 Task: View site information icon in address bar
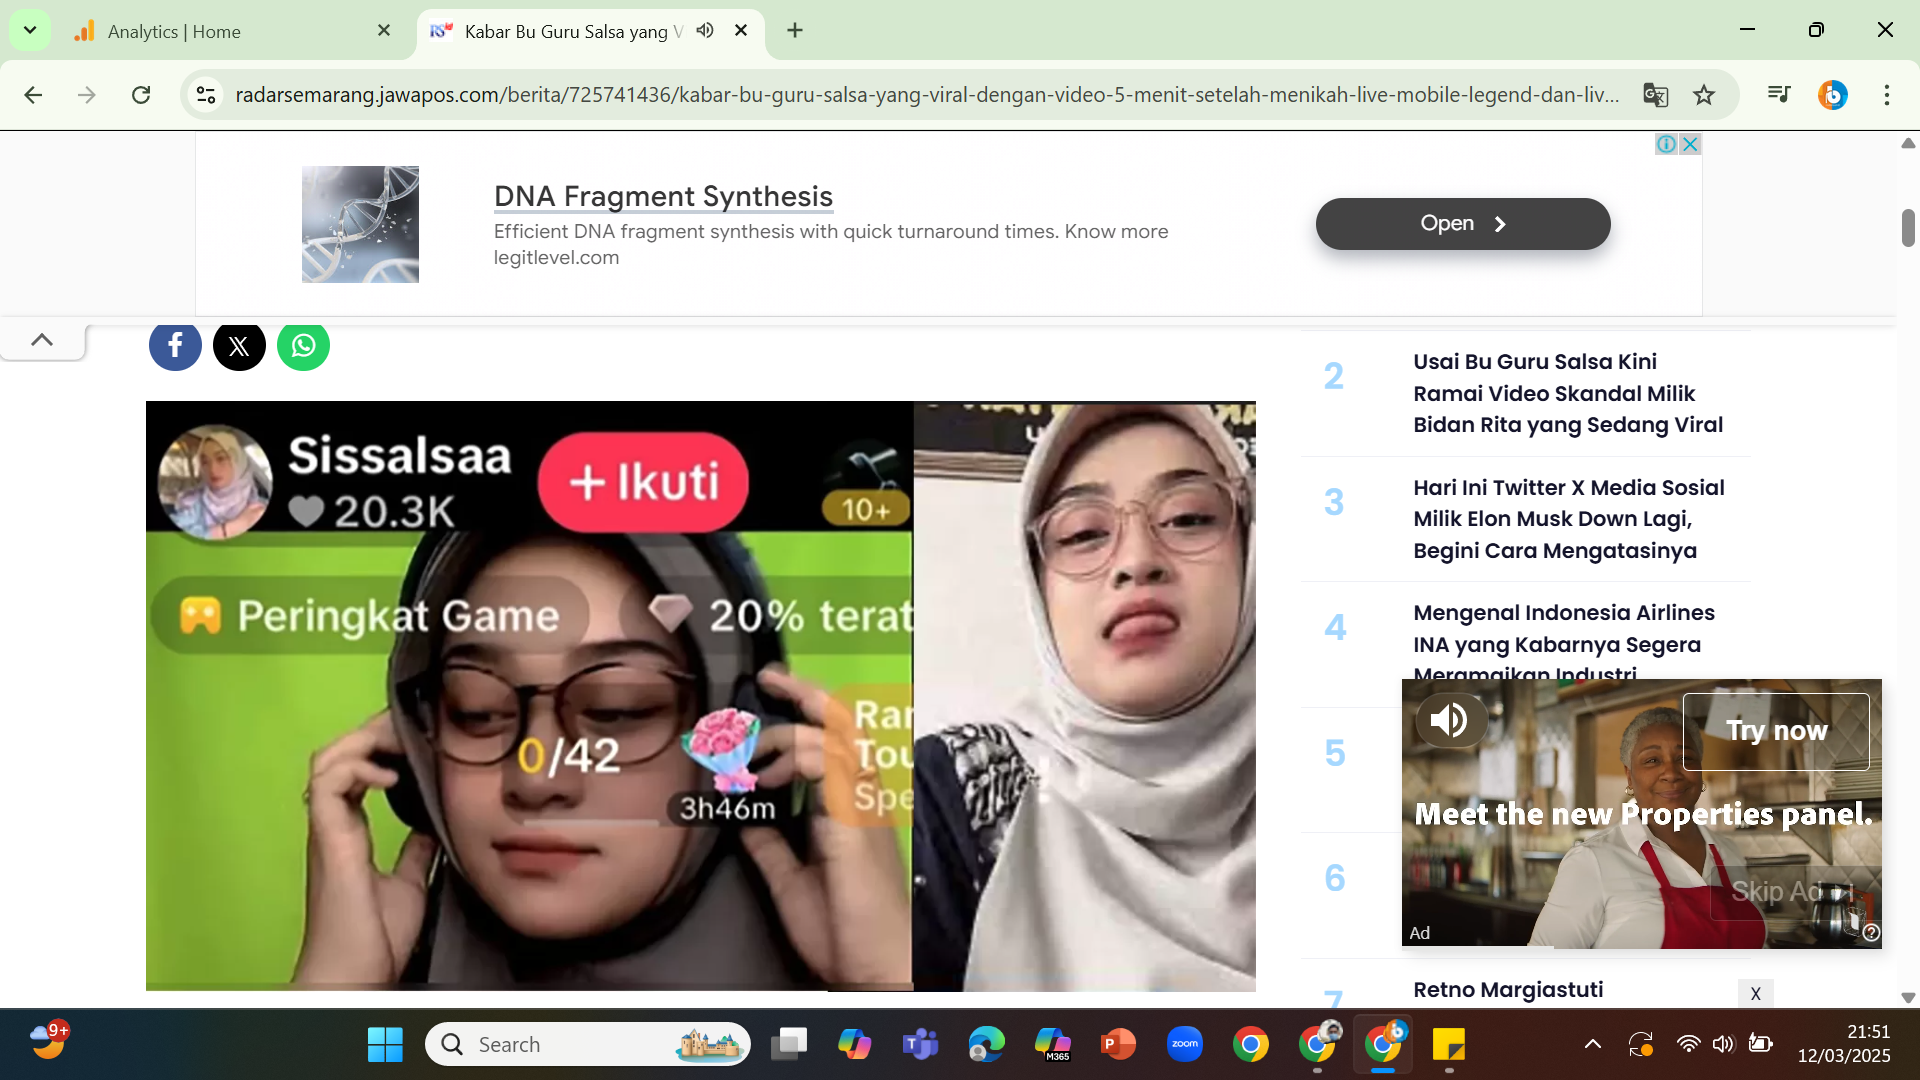click(x=206, y=95)
